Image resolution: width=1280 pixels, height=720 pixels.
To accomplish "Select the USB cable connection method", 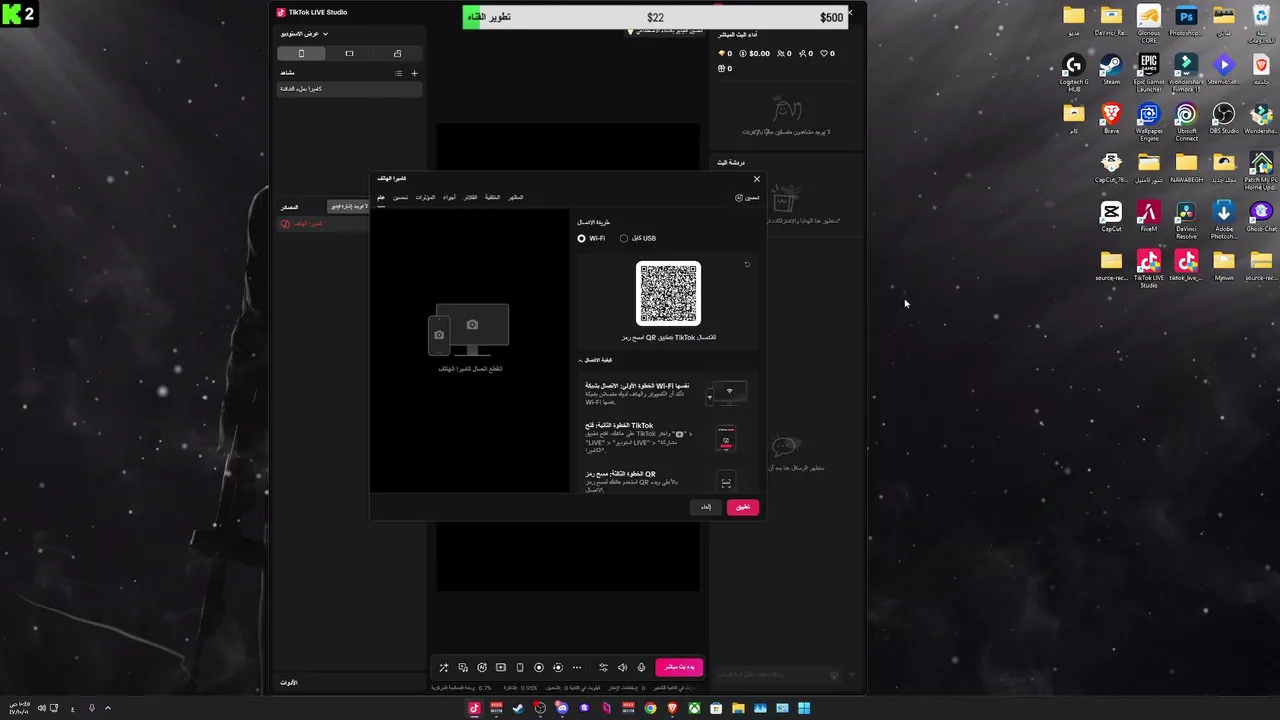I will 638,238.
